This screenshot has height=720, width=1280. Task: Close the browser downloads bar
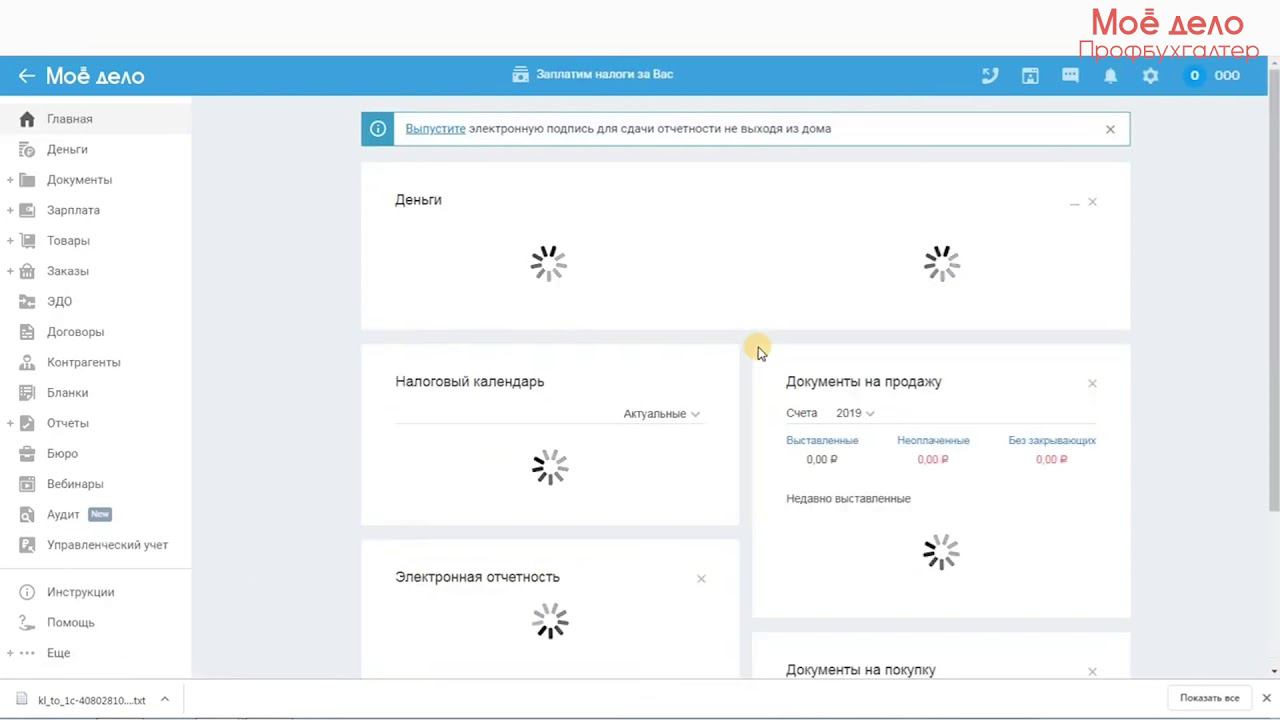[1266, 698]
